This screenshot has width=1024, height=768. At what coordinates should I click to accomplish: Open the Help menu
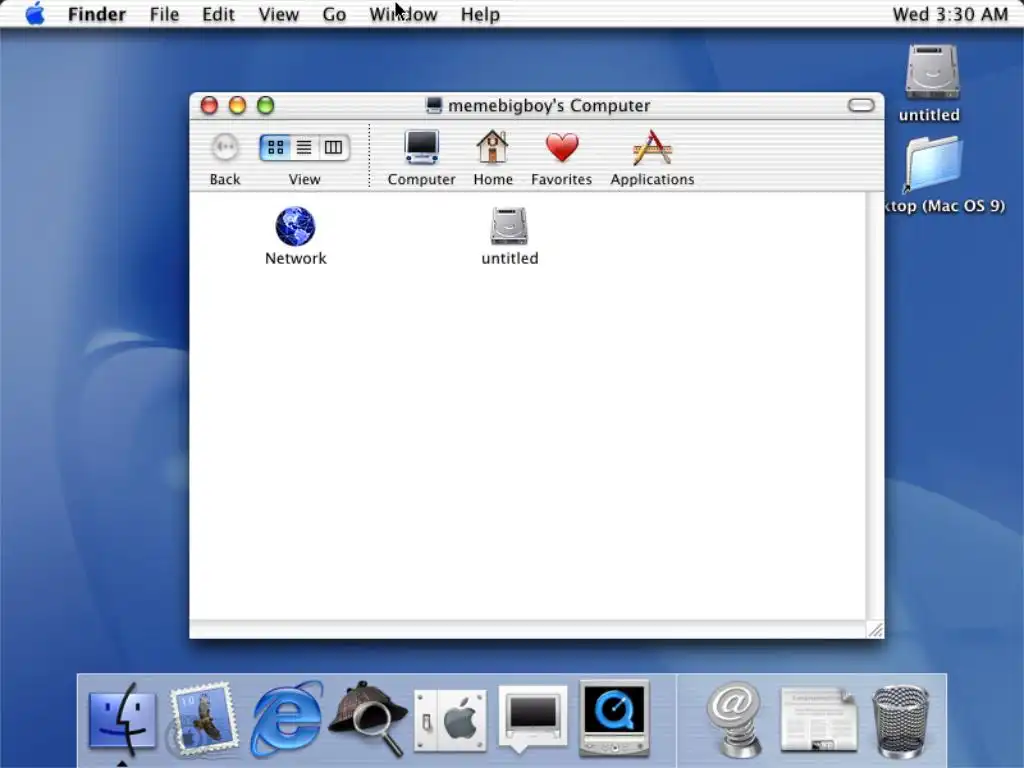tap(480, 14)
